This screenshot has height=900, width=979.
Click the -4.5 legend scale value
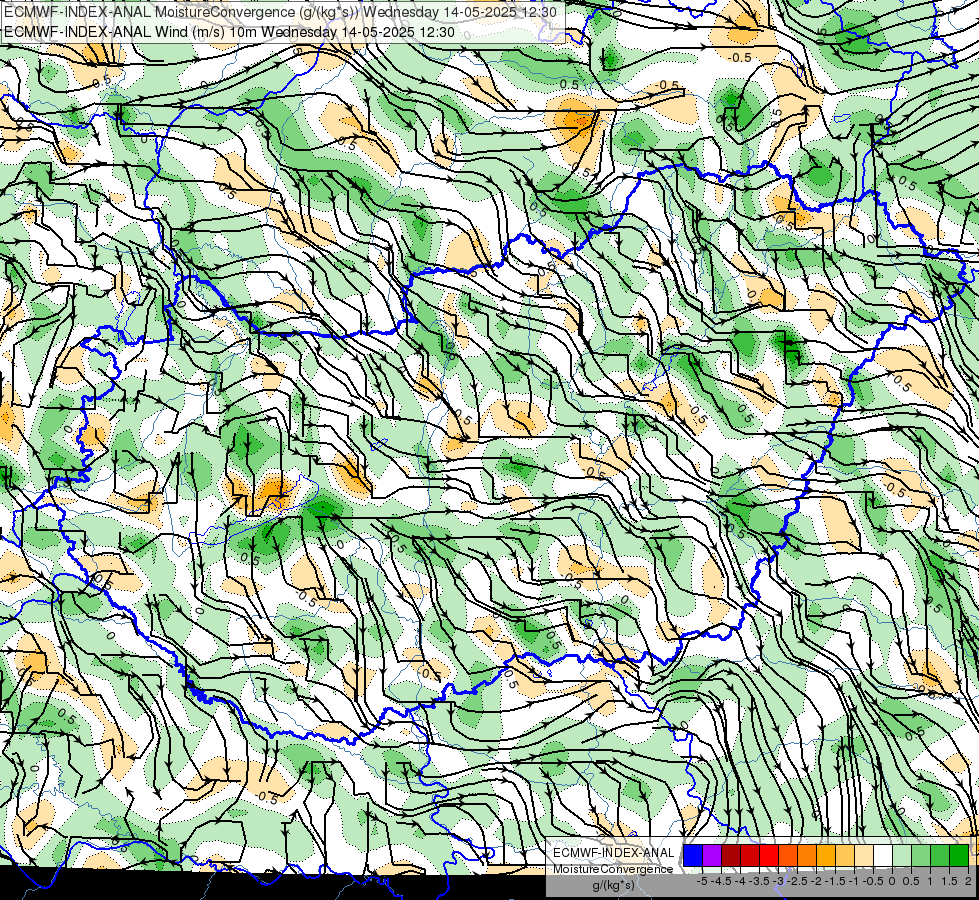721,881
